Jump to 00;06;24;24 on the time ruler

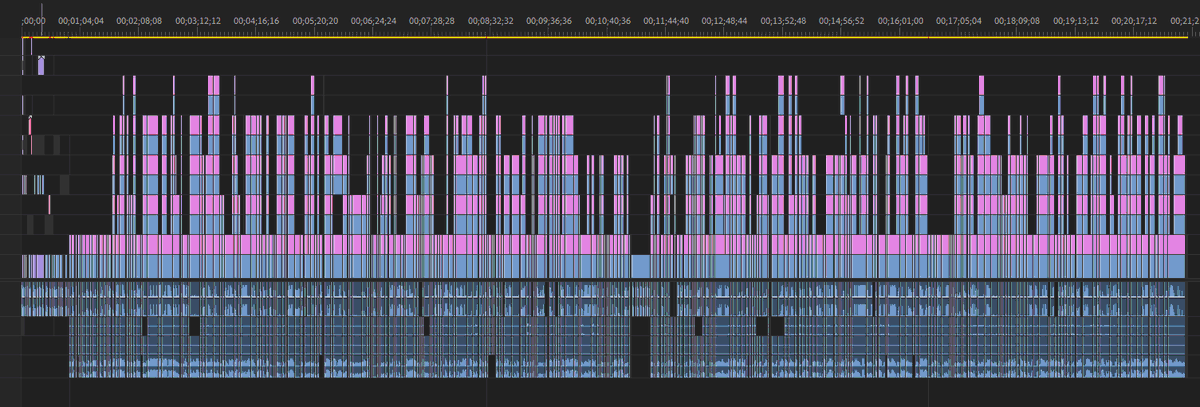374,20
